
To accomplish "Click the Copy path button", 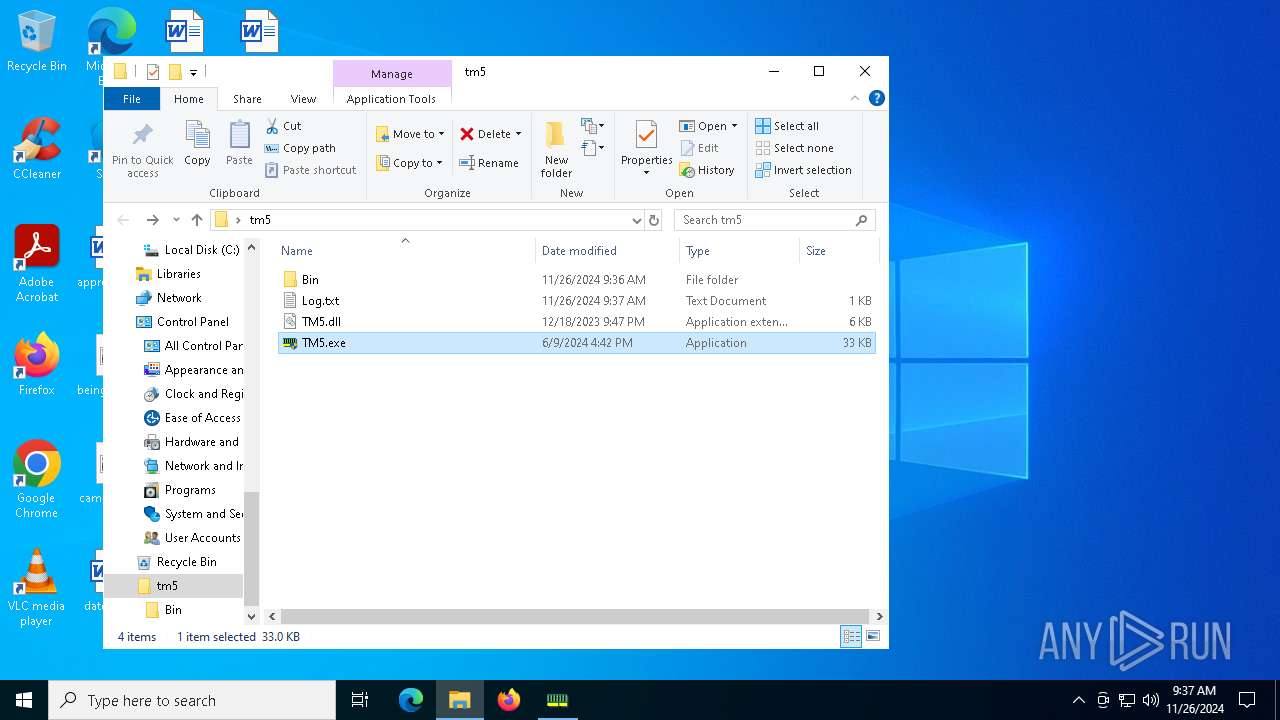I will tap(300, 148).
